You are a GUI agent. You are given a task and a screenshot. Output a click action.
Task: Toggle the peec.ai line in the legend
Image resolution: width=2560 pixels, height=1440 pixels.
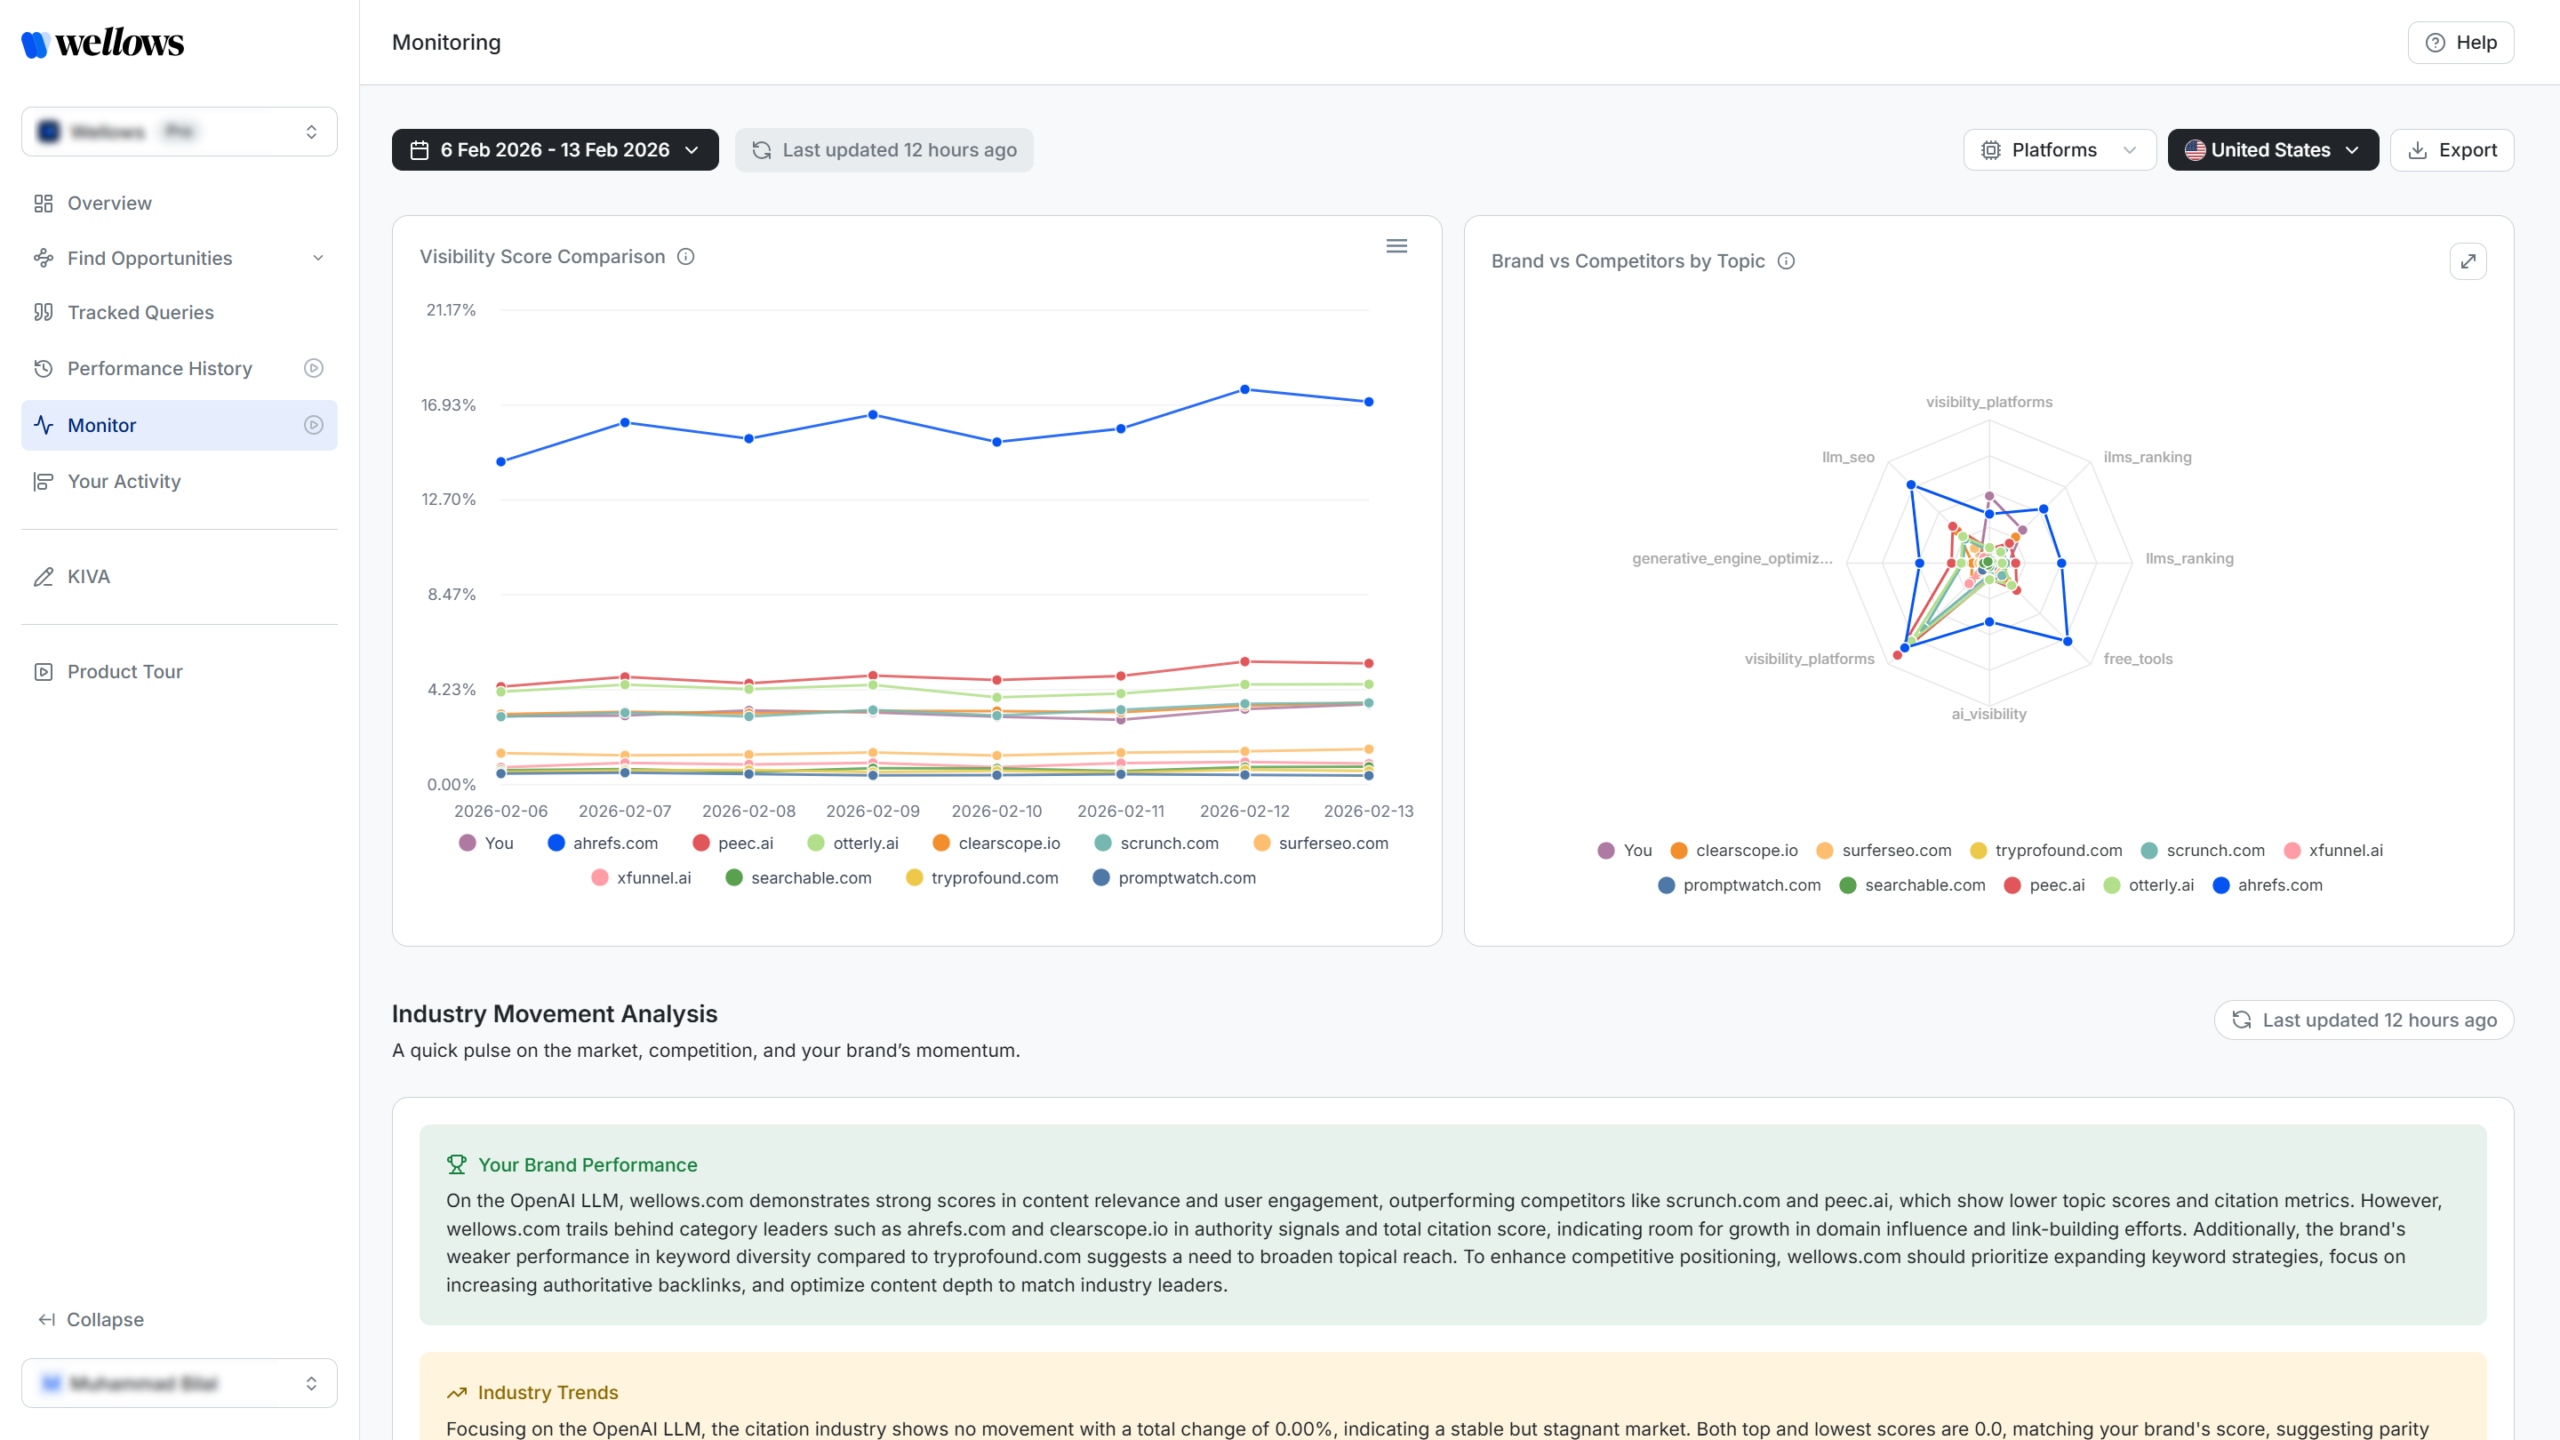click(x=733, y=843)
